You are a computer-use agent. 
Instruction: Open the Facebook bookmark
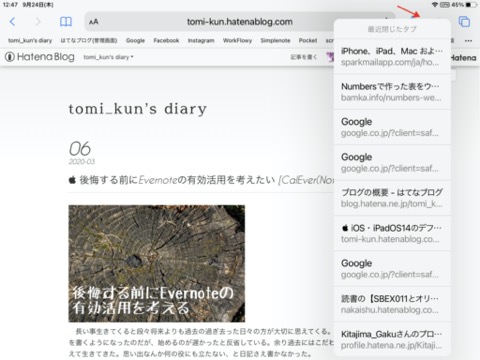point(166,41)
